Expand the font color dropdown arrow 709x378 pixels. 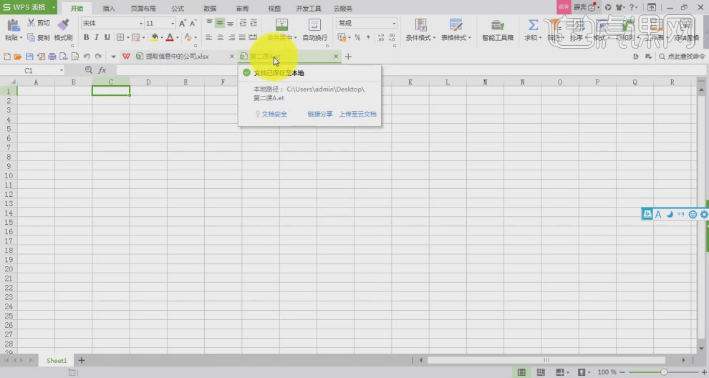[177, 38]
